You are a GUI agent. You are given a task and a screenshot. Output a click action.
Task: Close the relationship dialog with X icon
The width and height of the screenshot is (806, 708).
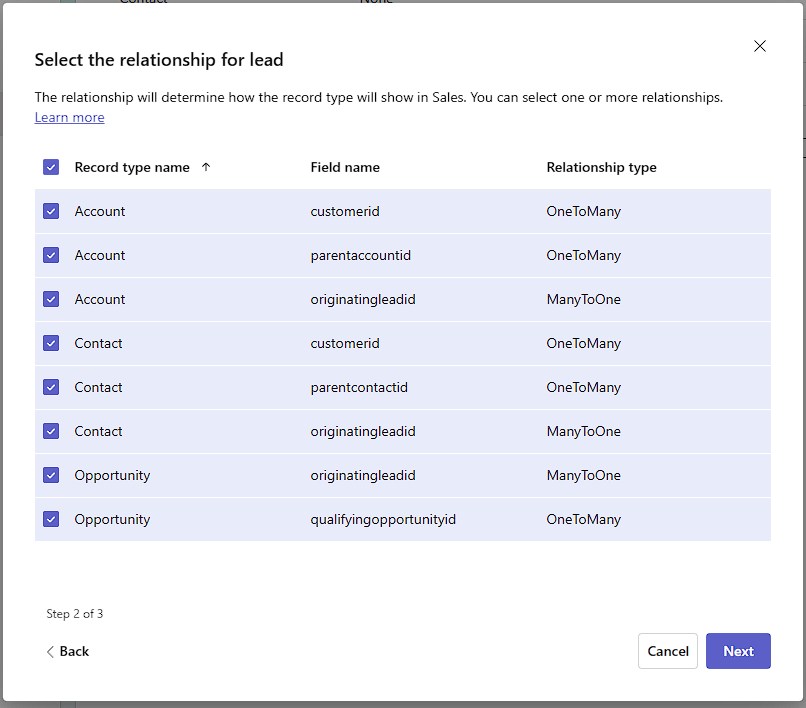coord(760,46)
